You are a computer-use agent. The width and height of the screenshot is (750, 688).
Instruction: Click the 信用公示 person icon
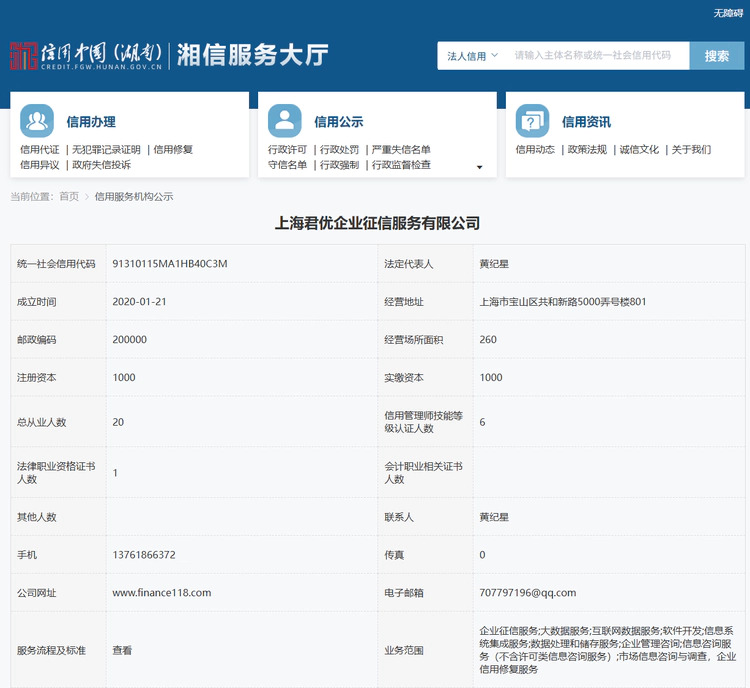[x=284, y=121]
